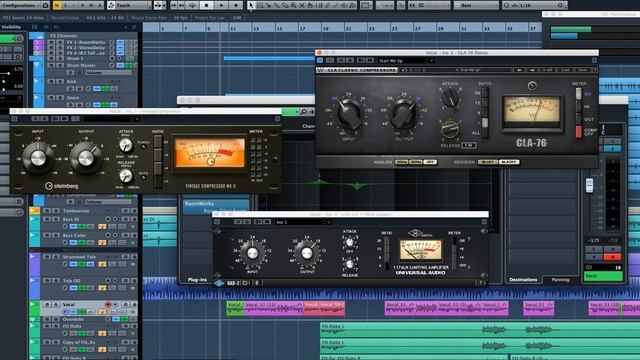Switch to the Plug-ins tab
This screenshot has width=640, height=360.
[198, 280]
